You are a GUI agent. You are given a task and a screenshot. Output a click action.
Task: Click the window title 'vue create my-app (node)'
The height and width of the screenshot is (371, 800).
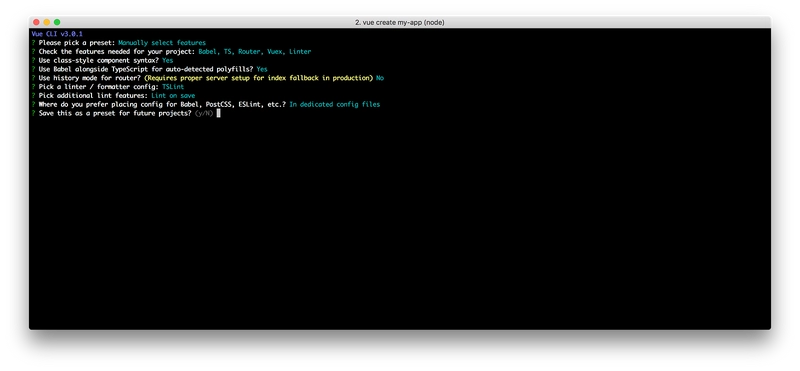click(399, 22)
